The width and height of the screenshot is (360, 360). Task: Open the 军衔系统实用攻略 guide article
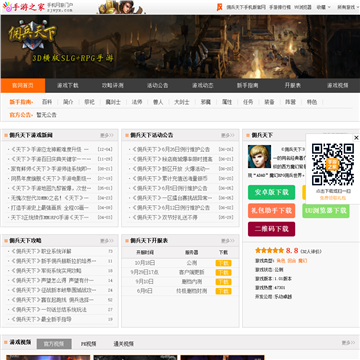click(x=46, y=271)
